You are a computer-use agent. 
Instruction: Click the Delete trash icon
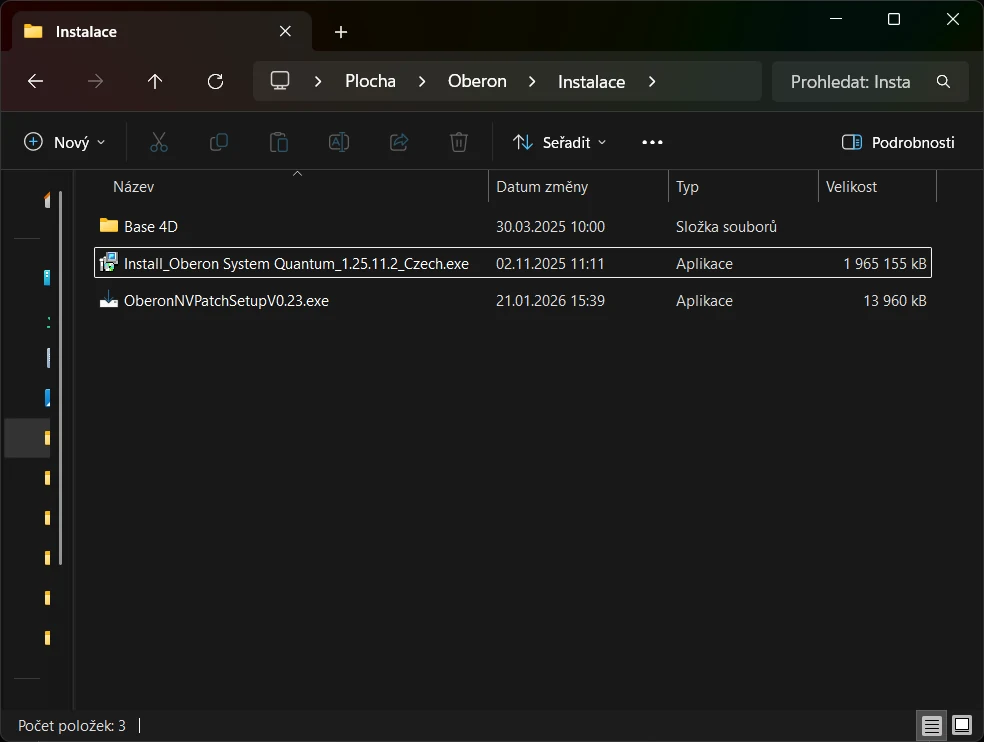click(459, 142)
